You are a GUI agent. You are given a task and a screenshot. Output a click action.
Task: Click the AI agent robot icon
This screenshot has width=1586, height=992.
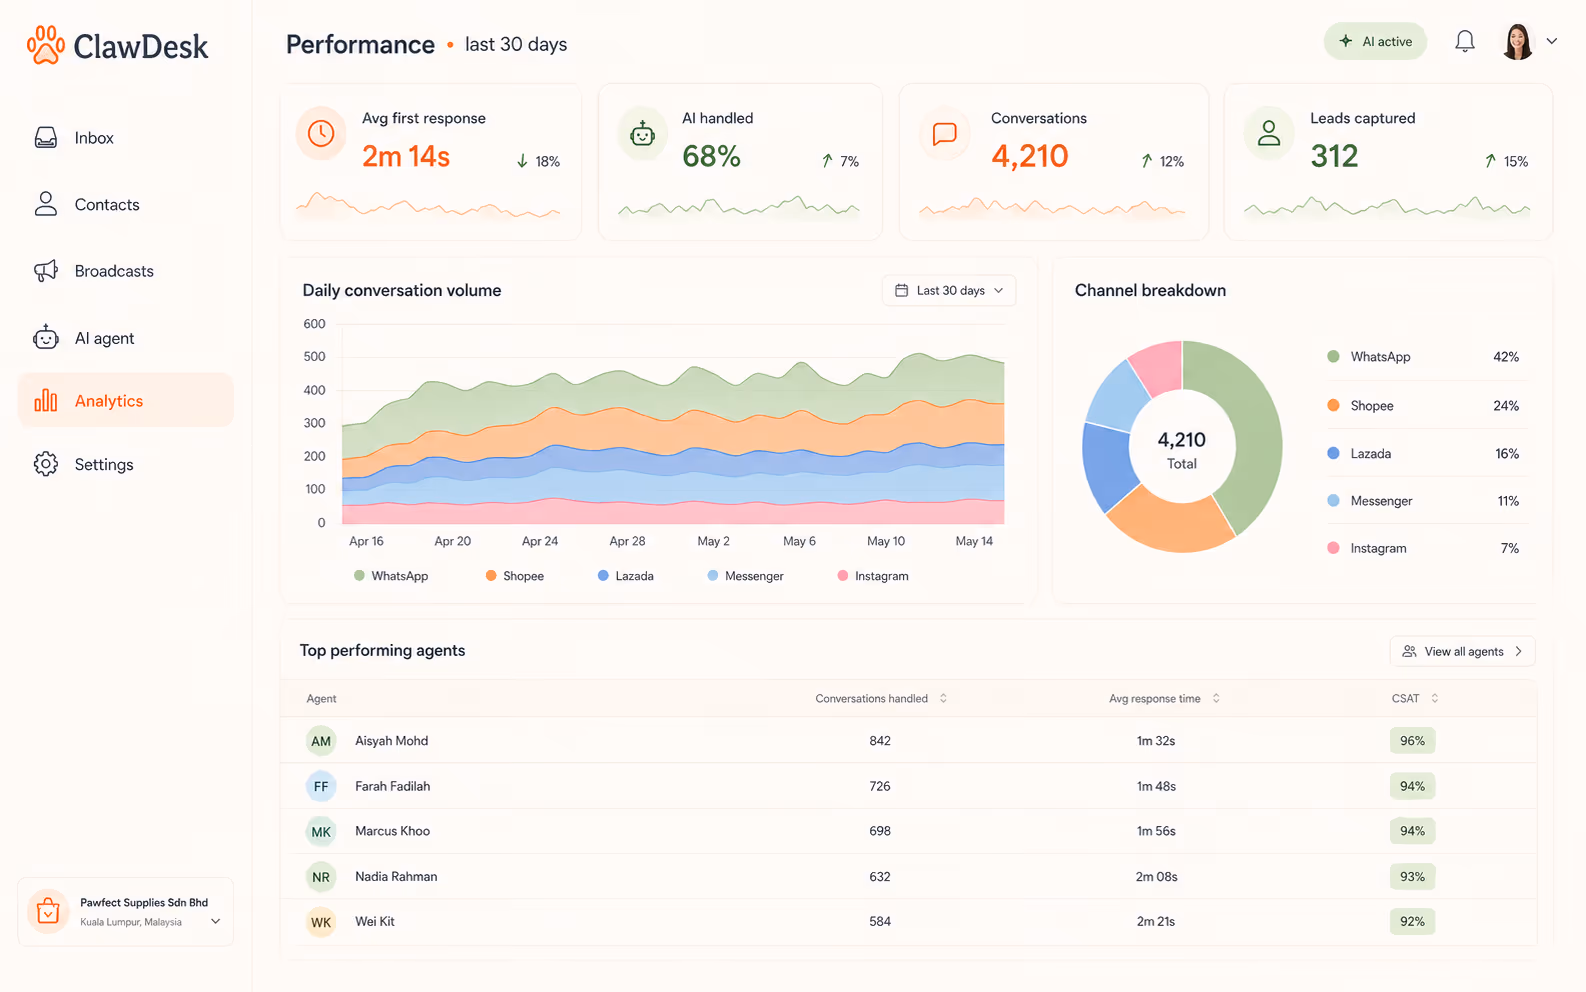pos(46,338)
